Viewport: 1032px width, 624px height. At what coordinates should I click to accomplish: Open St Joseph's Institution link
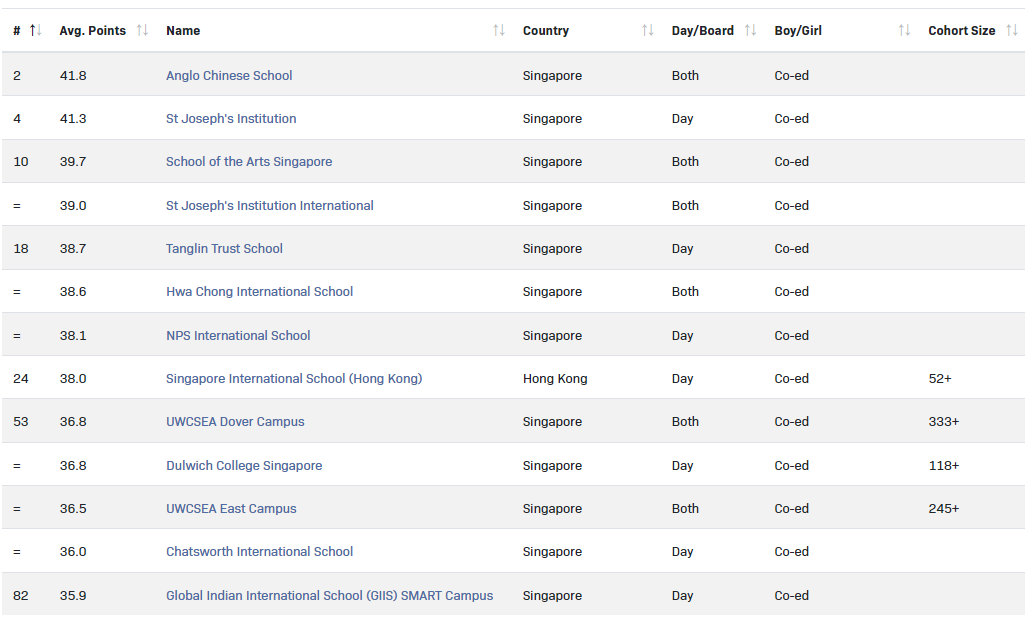(231, 118)
